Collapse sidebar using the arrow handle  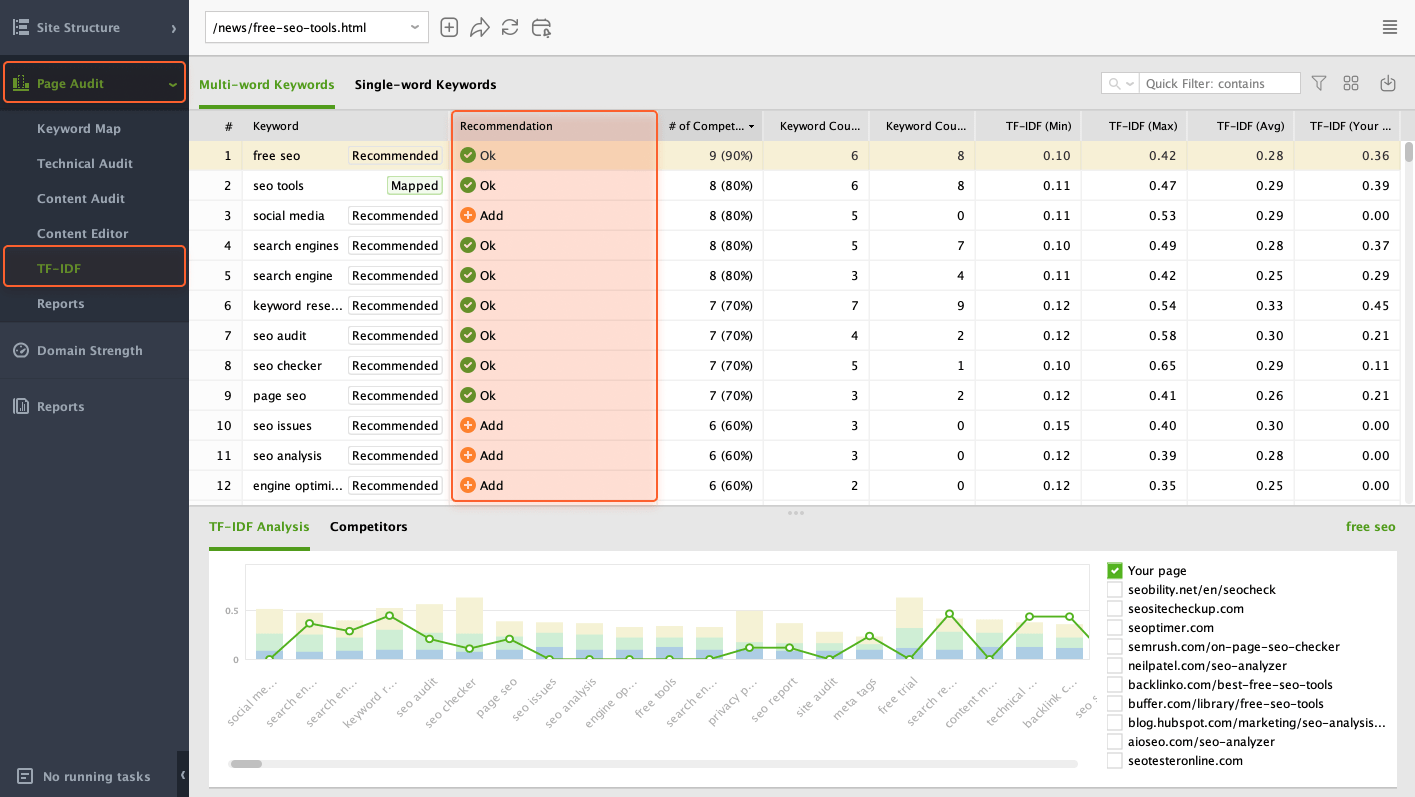click(183, 775)
